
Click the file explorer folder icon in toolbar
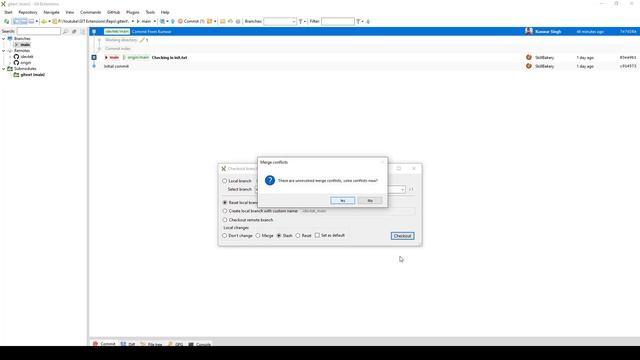pos(222,21)
